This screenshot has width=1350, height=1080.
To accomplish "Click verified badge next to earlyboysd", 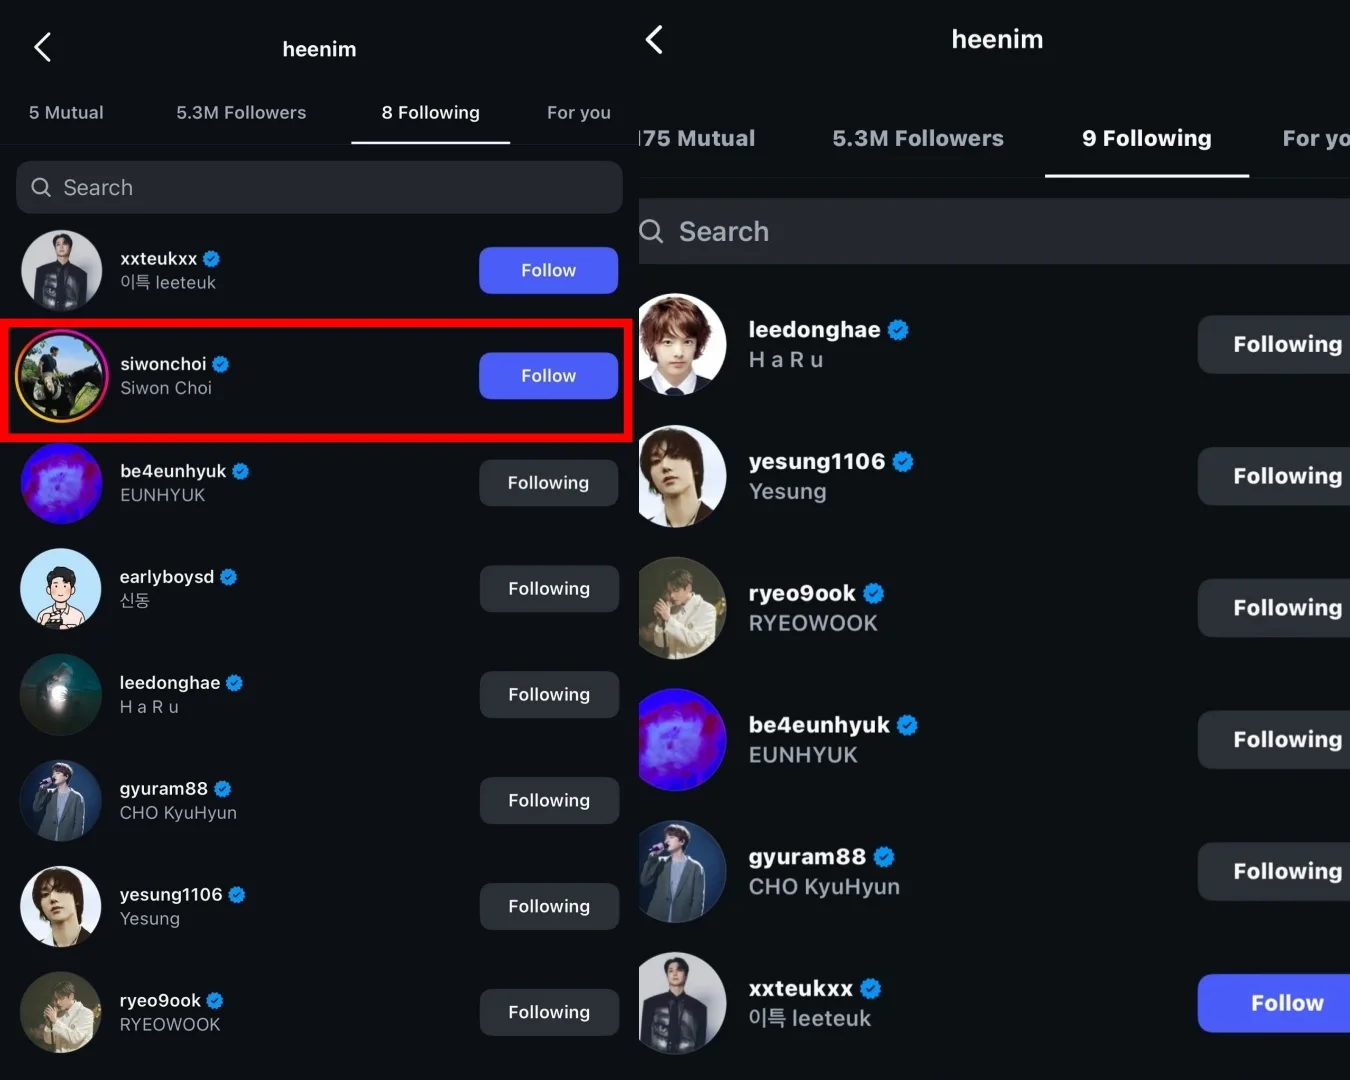I will (x=229, y=577).
